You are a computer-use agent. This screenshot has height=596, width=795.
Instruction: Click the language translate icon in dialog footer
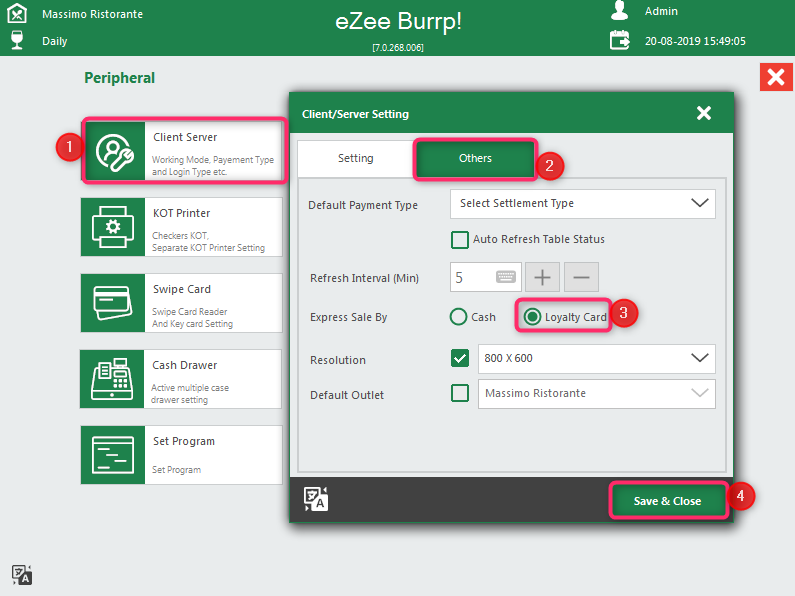(x=316, y=499)
